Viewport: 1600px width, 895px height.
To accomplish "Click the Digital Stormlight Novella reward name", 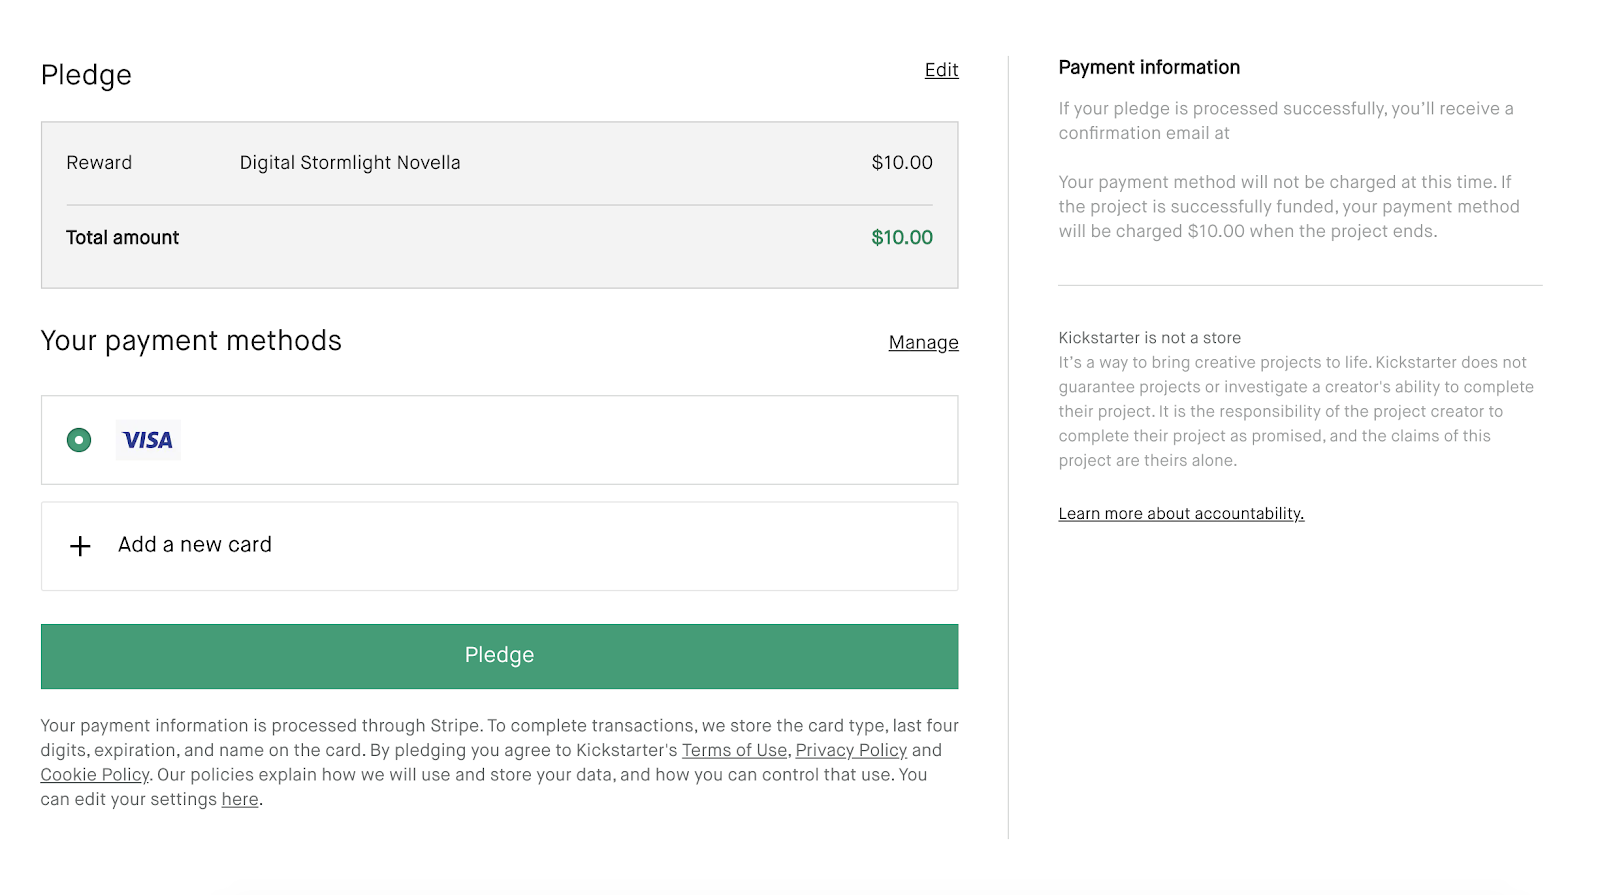I will (x=350, y=163).
